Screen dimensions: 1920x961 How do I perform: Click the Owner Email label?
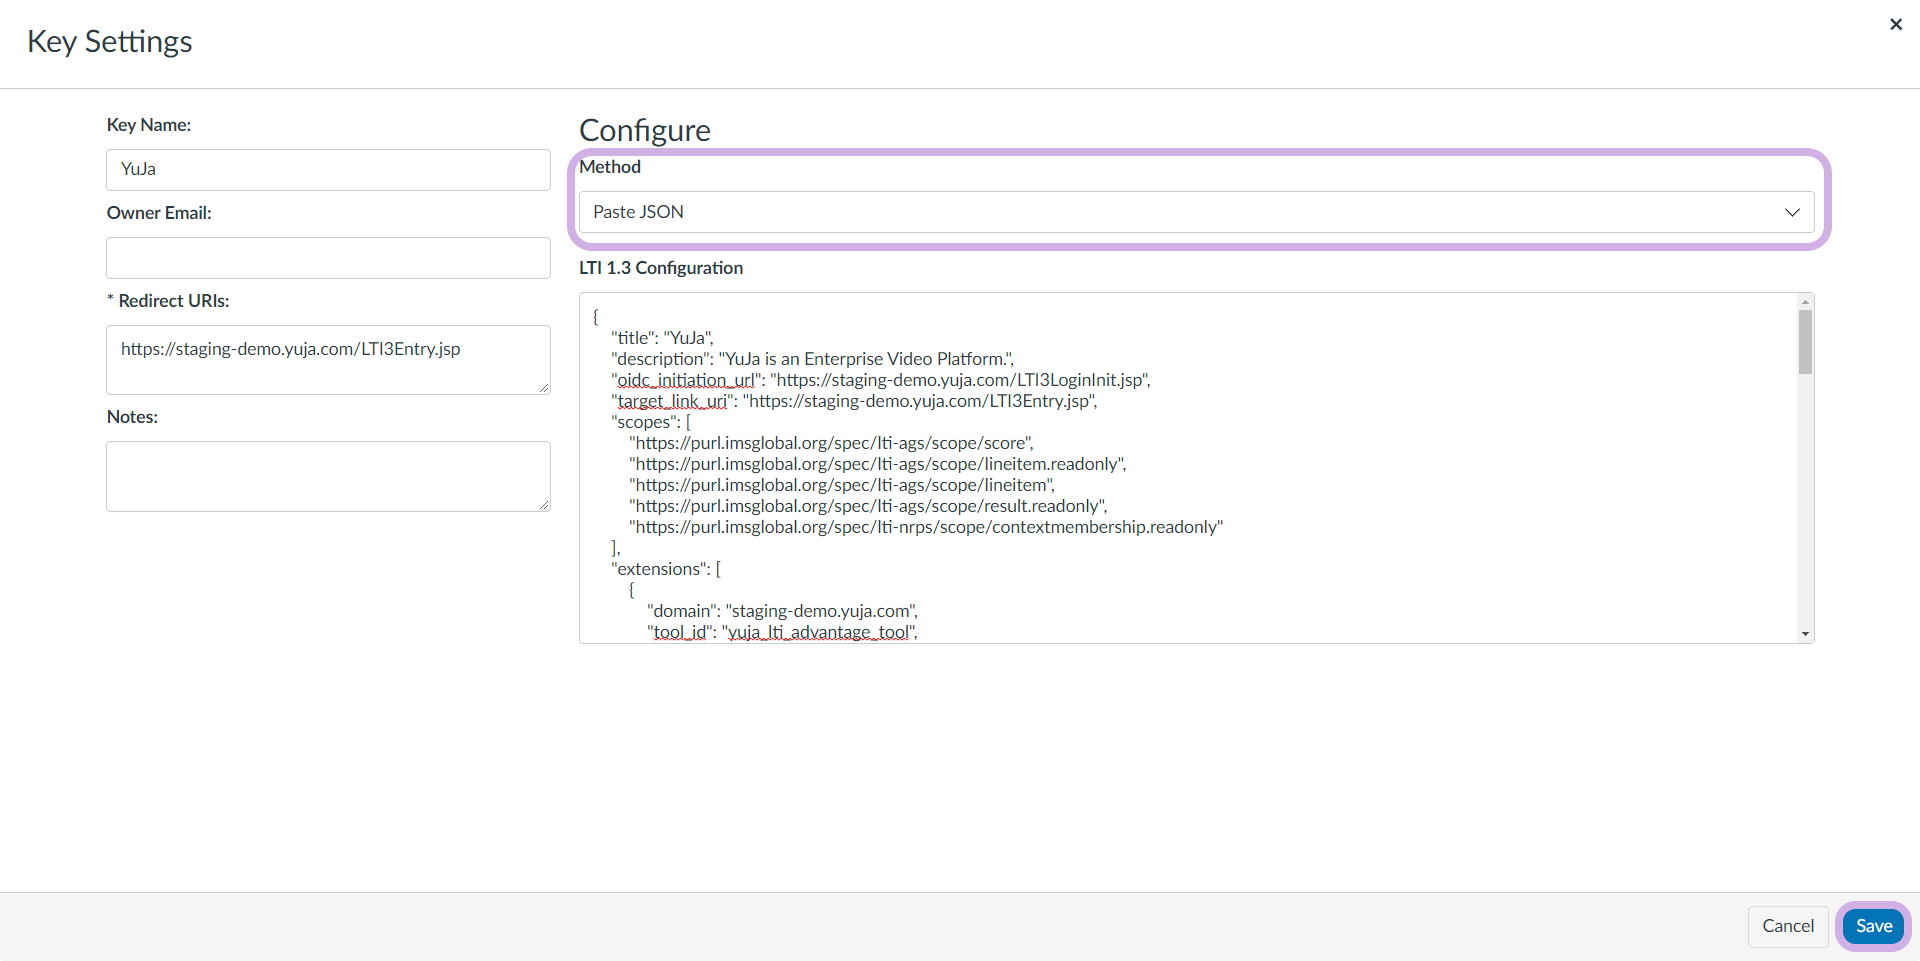tap(159, 213)
